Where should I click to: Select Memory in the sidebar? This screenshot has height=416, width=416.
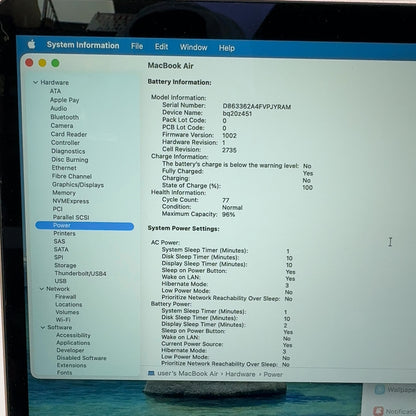(x=64, y=193)
